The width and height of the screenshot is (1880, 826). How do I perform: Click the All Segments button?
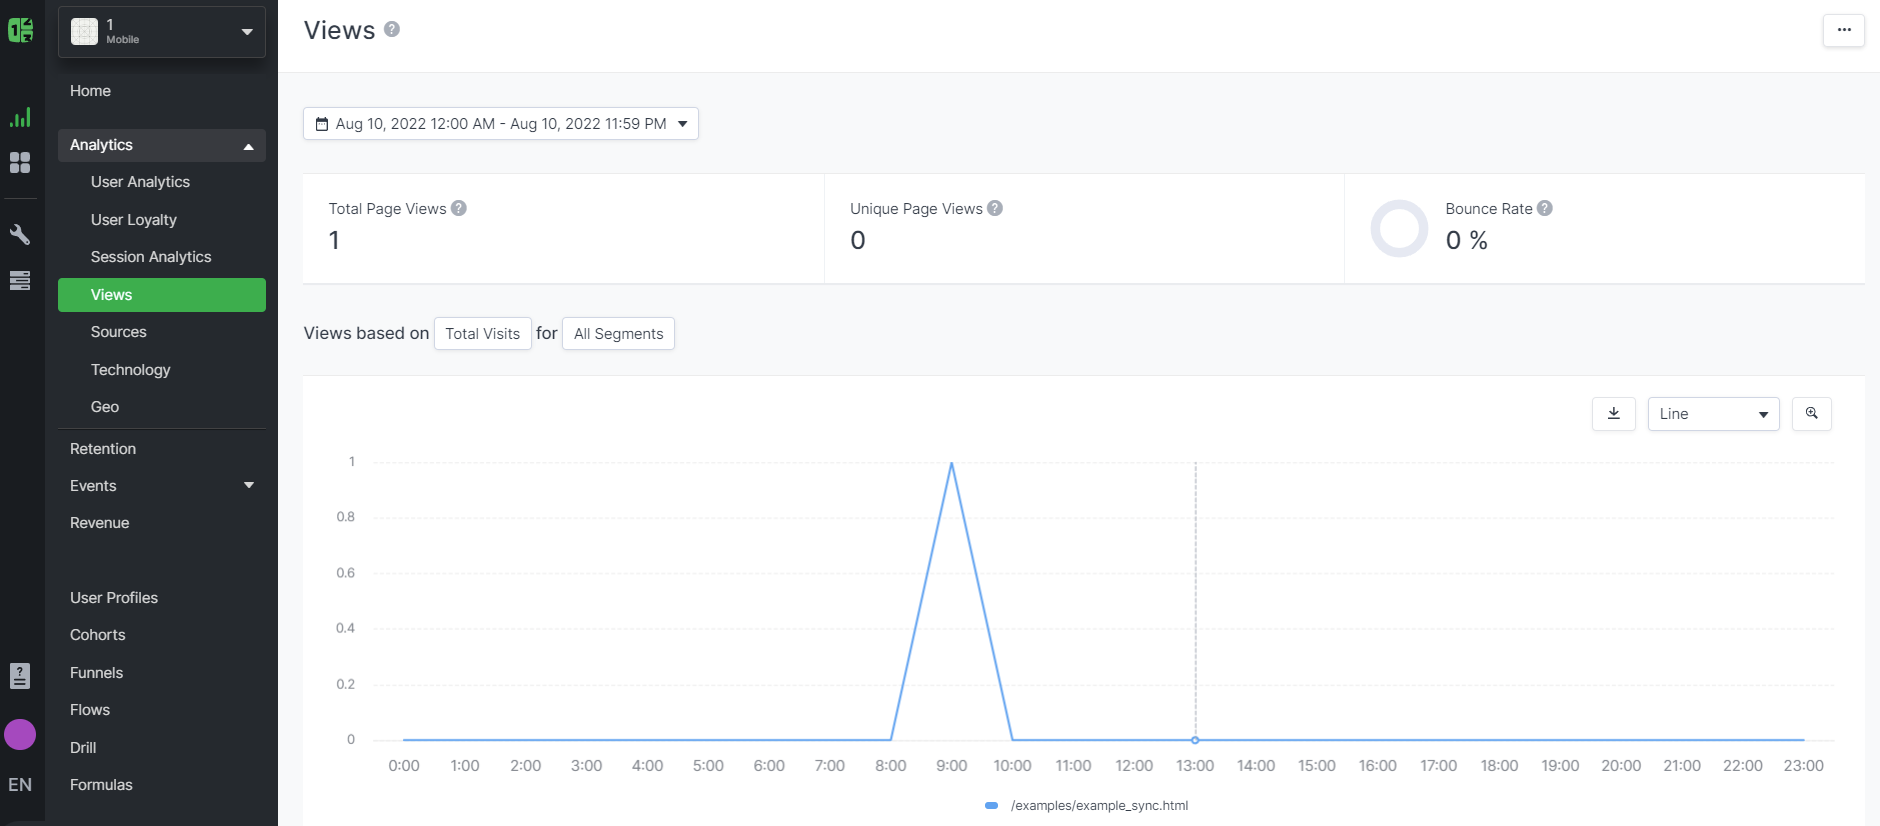(618, 334)
